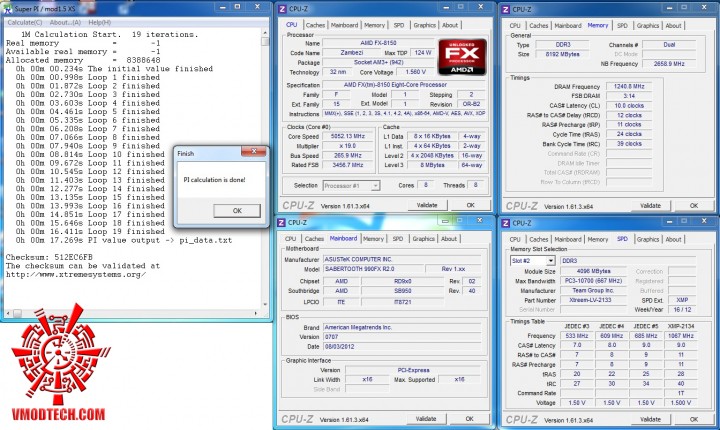
Task: Select CPU tab in CPU-Z Memory window
Action: 515,26
